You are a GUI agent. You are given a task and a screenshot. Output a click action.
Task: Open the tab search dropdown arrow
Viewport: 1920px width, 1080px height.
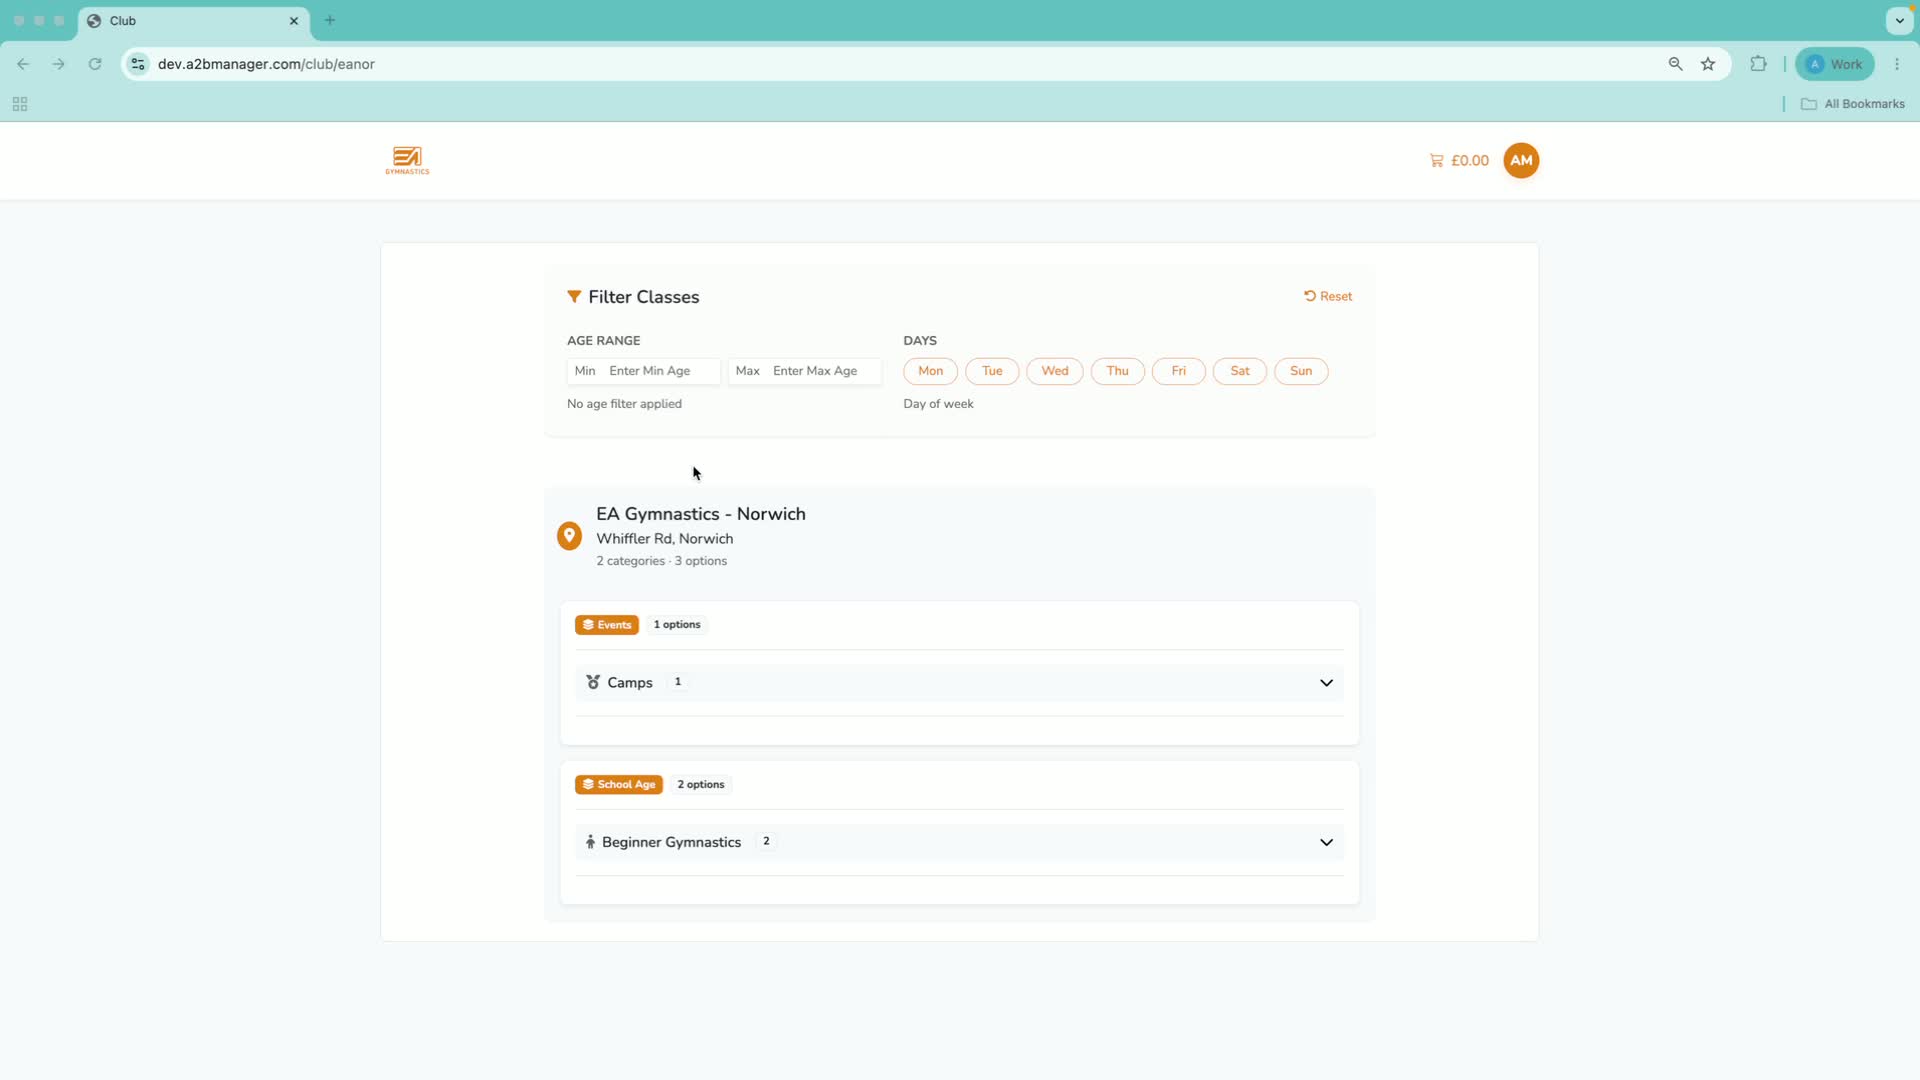[x=1899, y=20]
